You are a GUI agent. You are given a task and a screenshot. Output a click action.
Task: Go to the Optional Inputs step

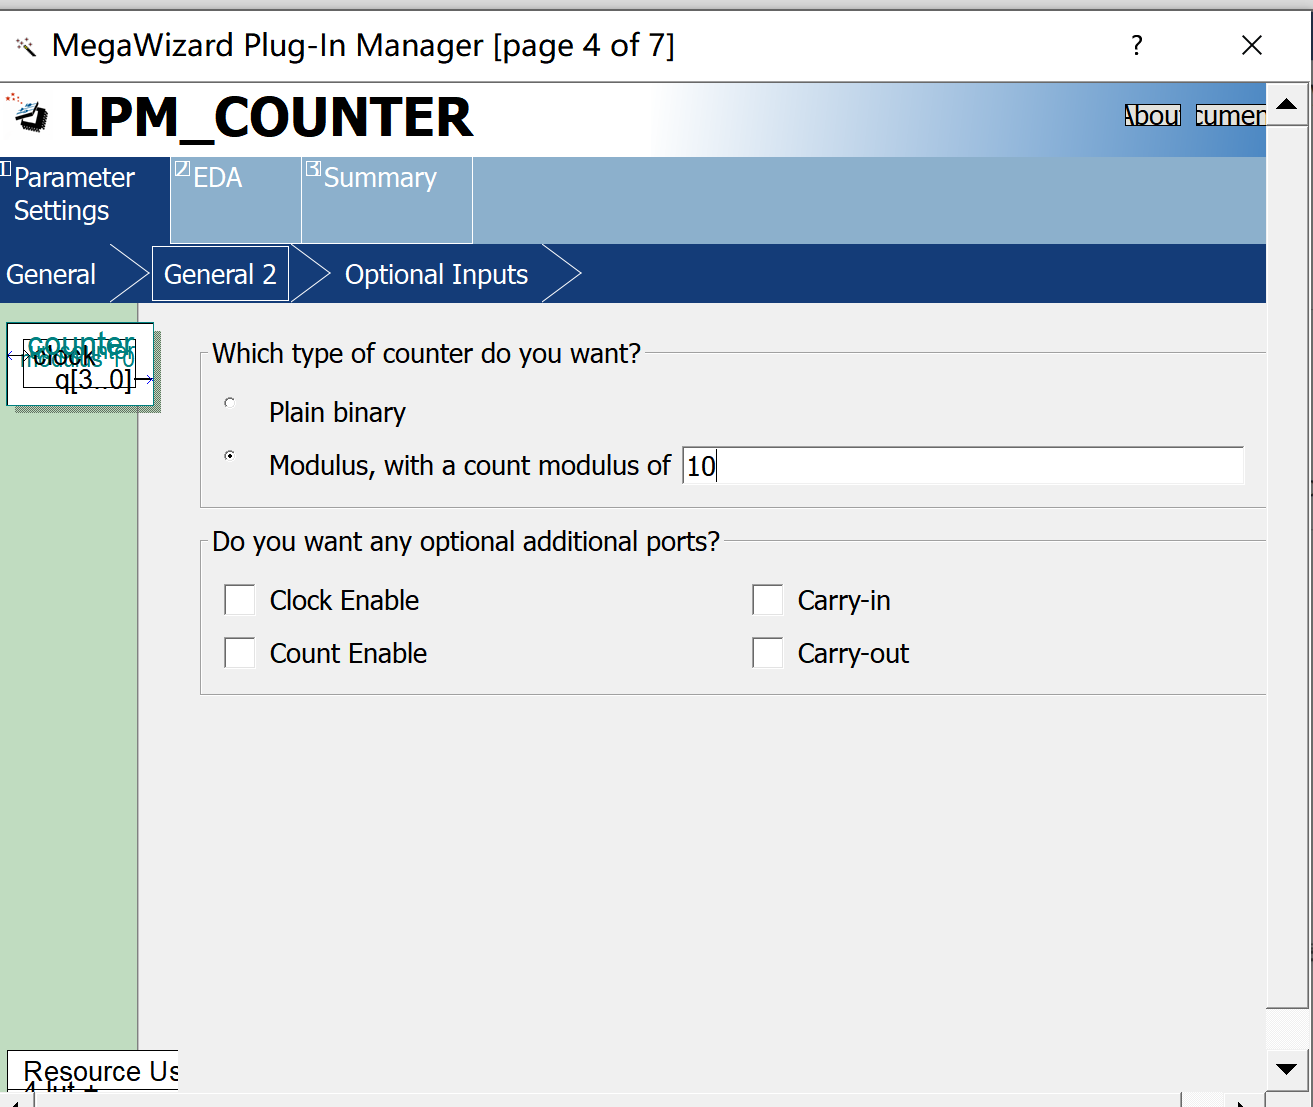pos(436,274)
